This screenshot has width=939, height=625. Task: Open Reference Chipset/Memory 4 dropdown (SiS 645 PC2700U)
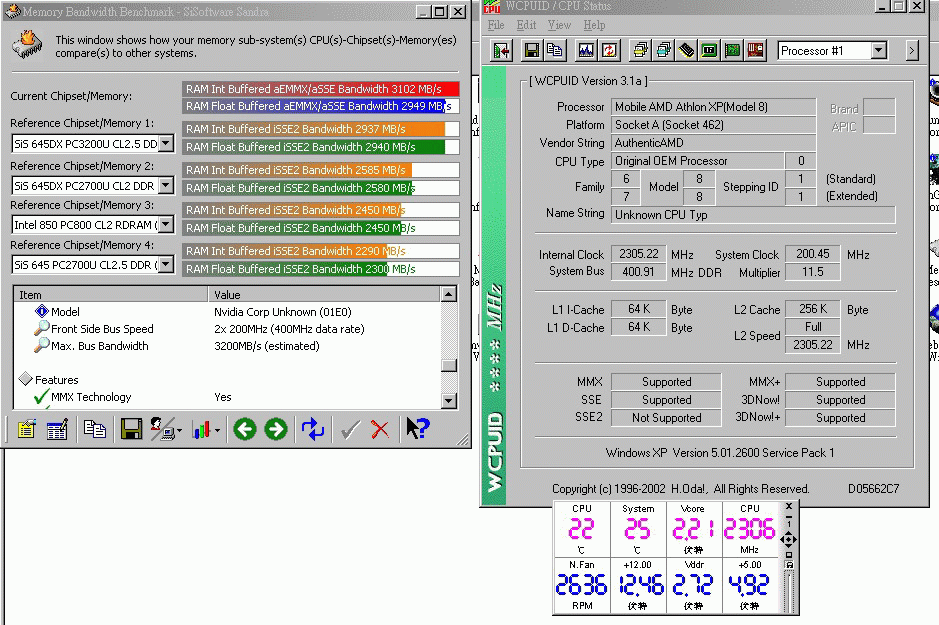click(x=166, y=265)
